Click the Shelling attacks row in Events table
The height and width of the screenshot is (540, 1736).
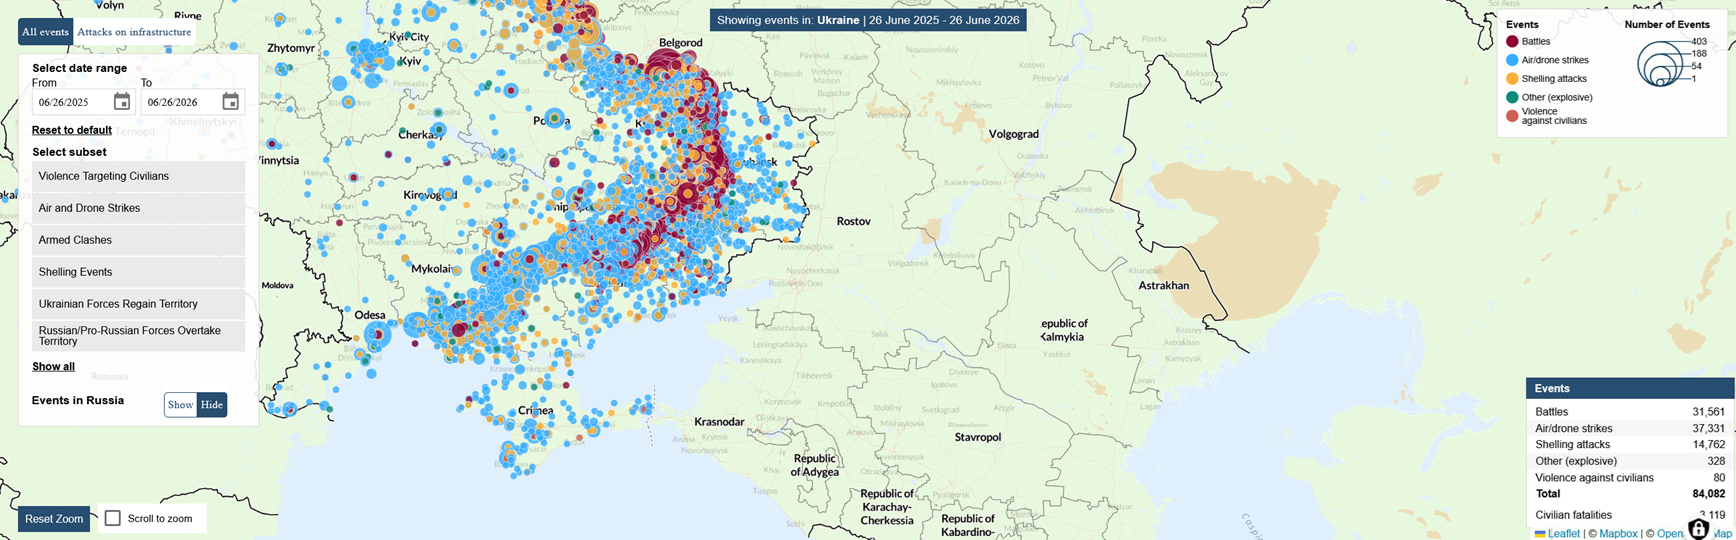(1630, 445)
